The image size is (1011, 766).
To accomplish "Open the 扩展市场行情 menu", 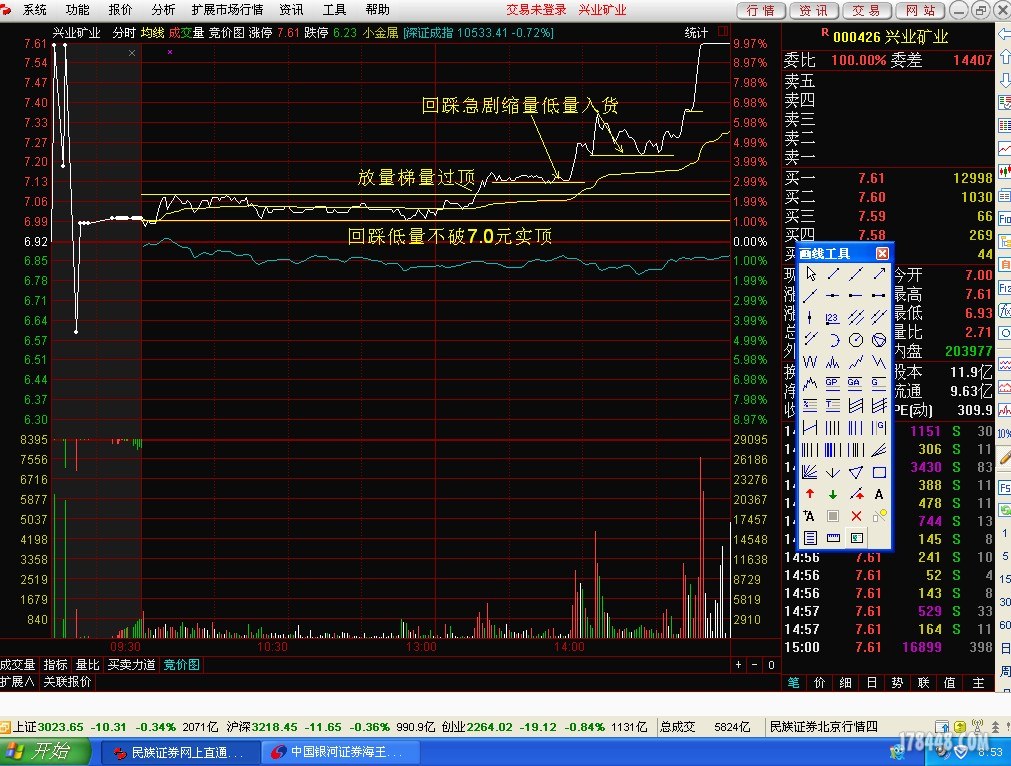I will (x=227, y=10).
